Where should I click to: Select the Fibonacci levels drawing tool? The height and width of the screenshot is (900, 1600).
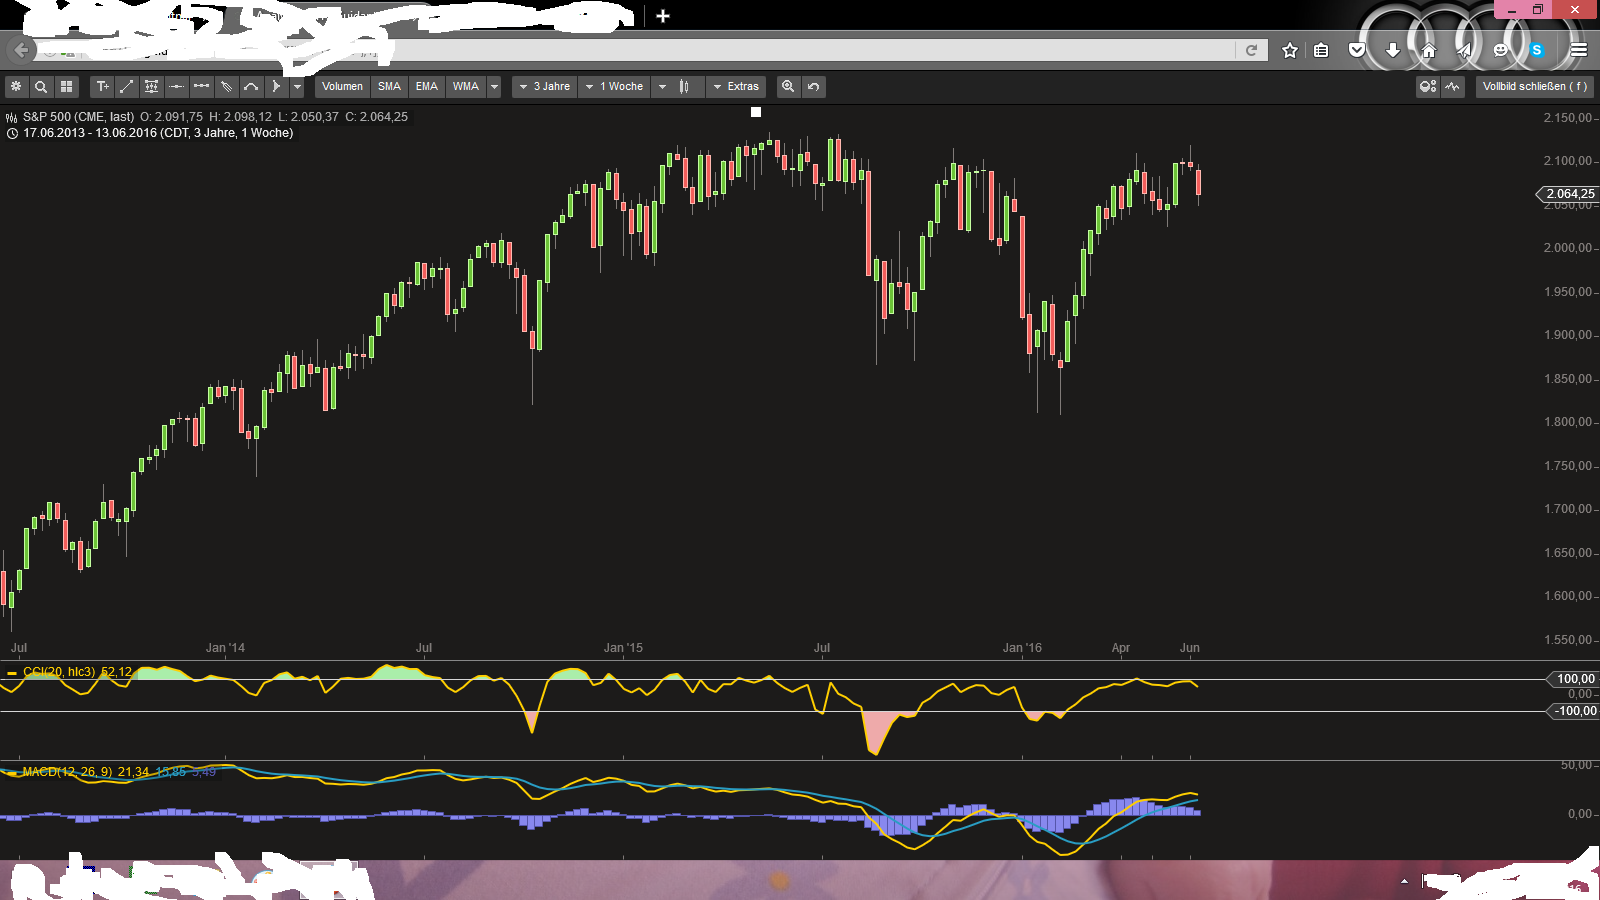click(x=151, y=87)
